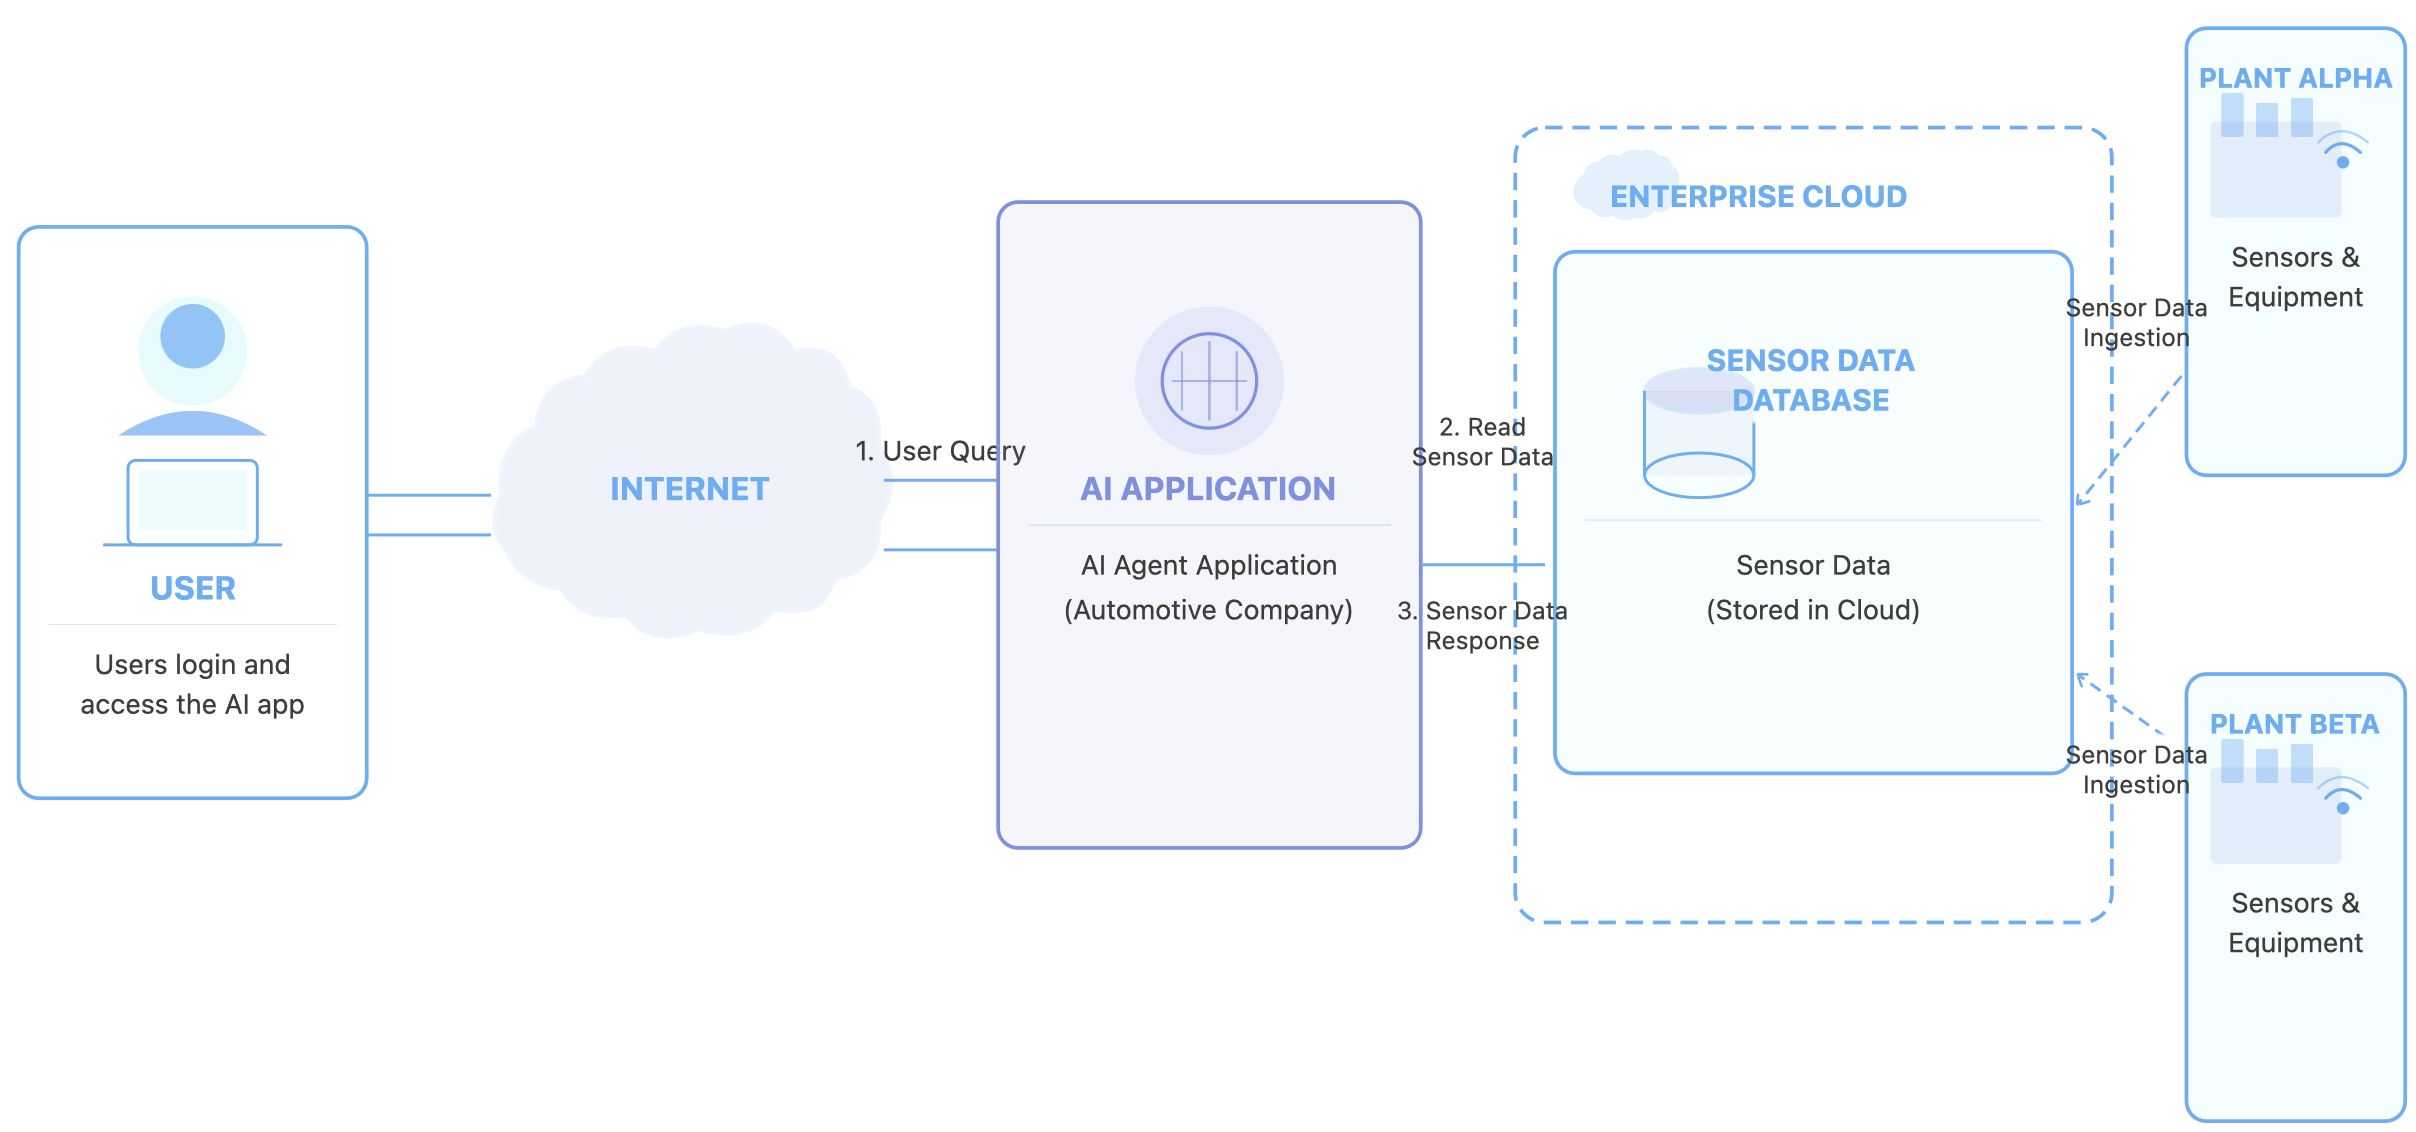
Task: Click the small cloud icon behind Enterprise Cloud
Action: point(1626,186)
